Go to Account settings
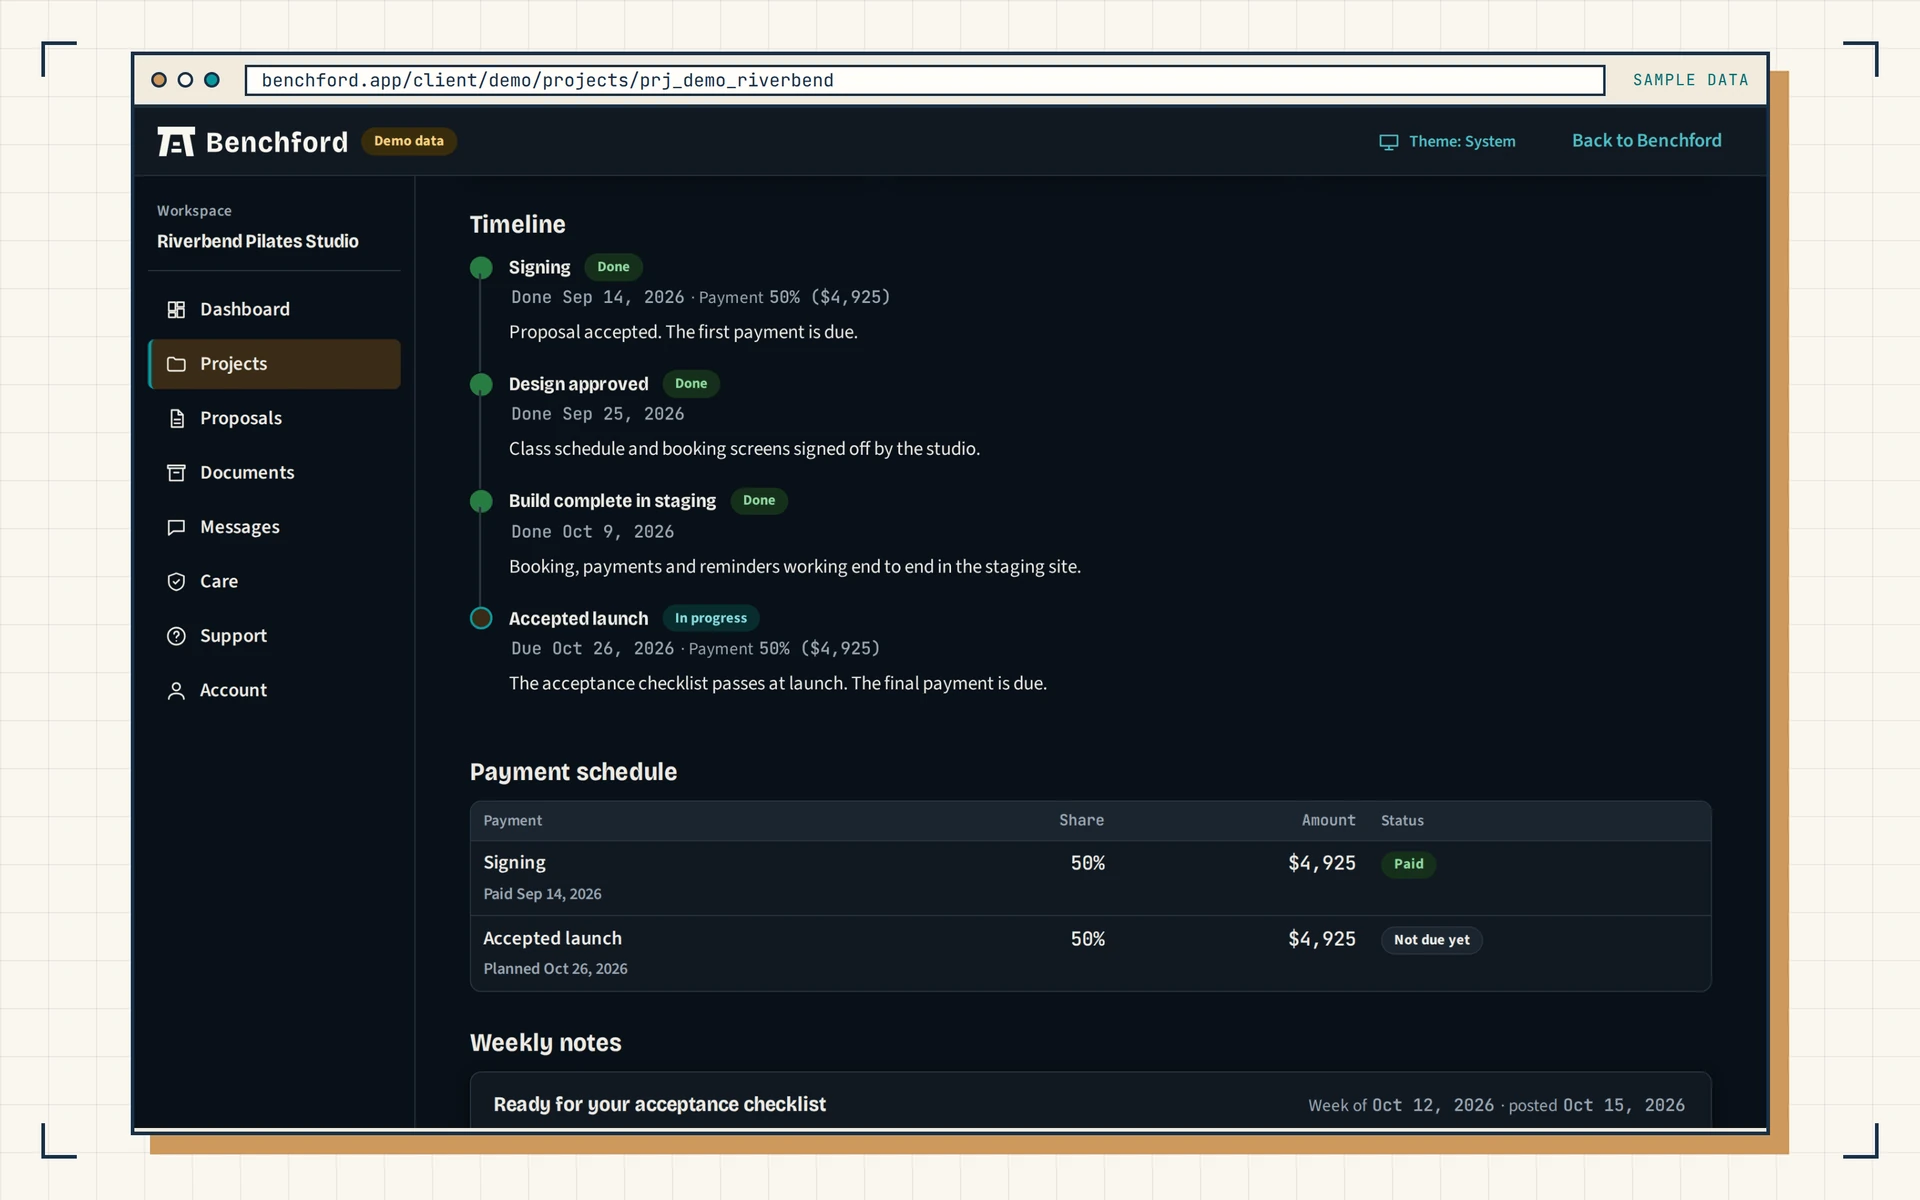The image size is (1920, 1200). (x=274, y=691)
